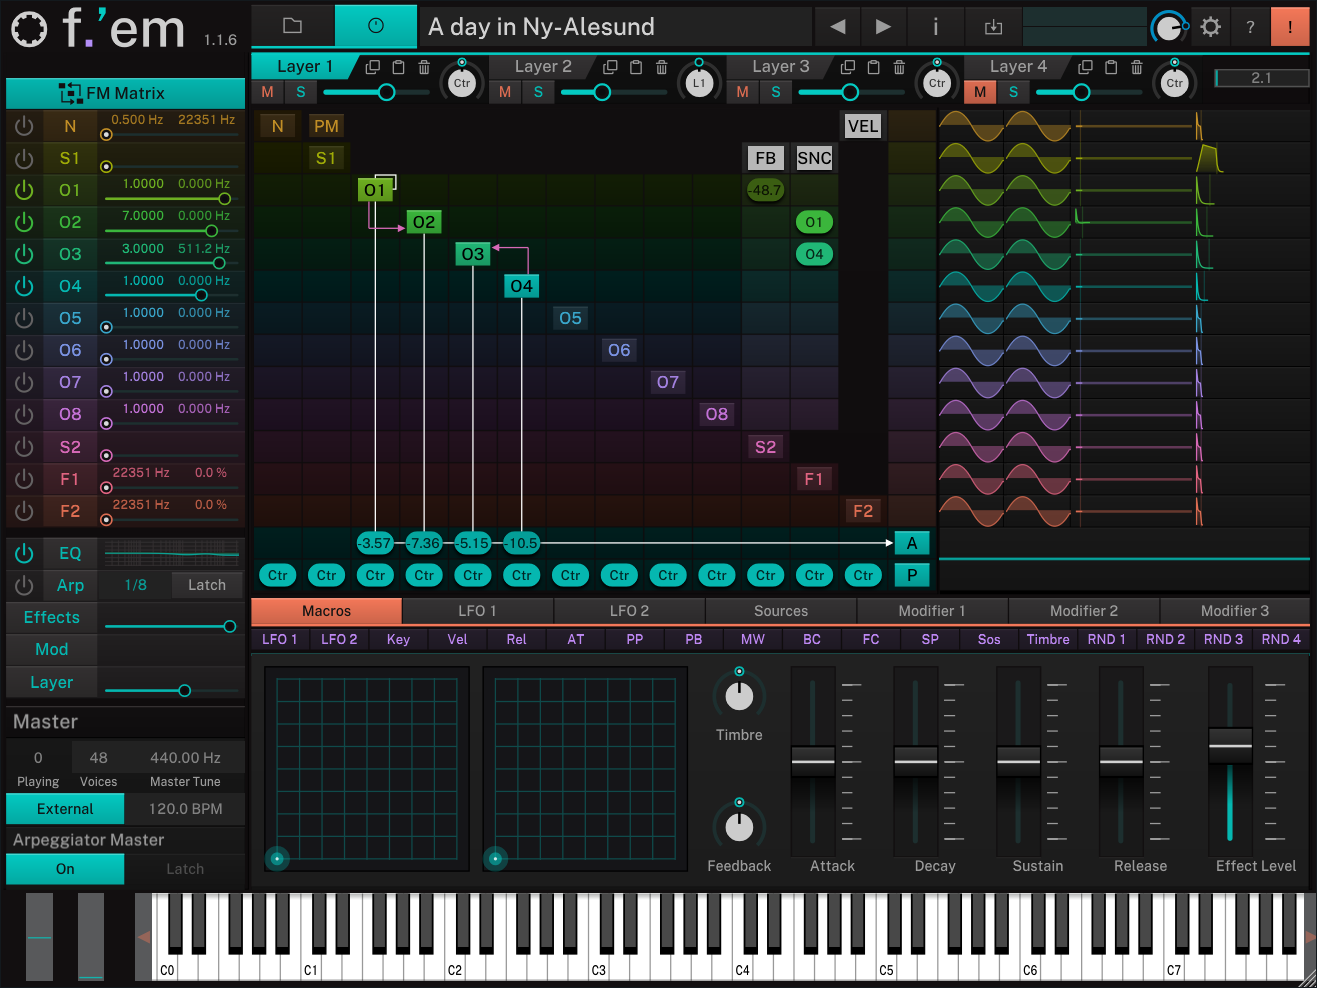Open the preset browser folder icon

point(292,26)
